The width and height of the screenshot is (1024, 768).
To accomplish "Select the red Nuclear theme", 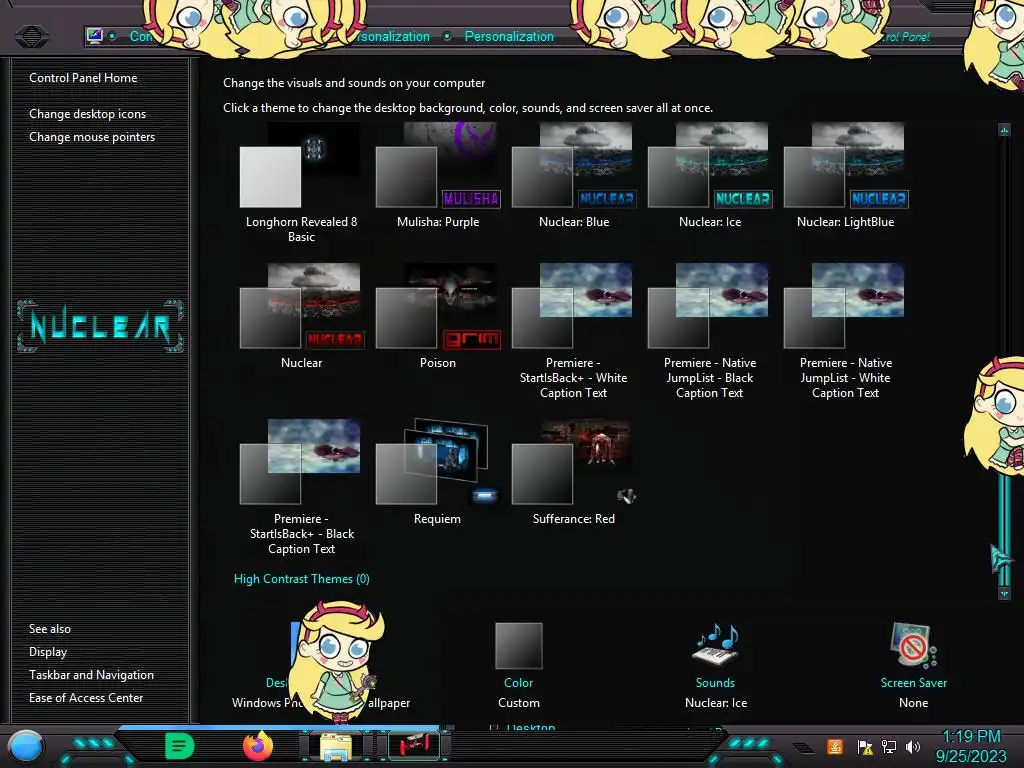I will tap(301, 317).
